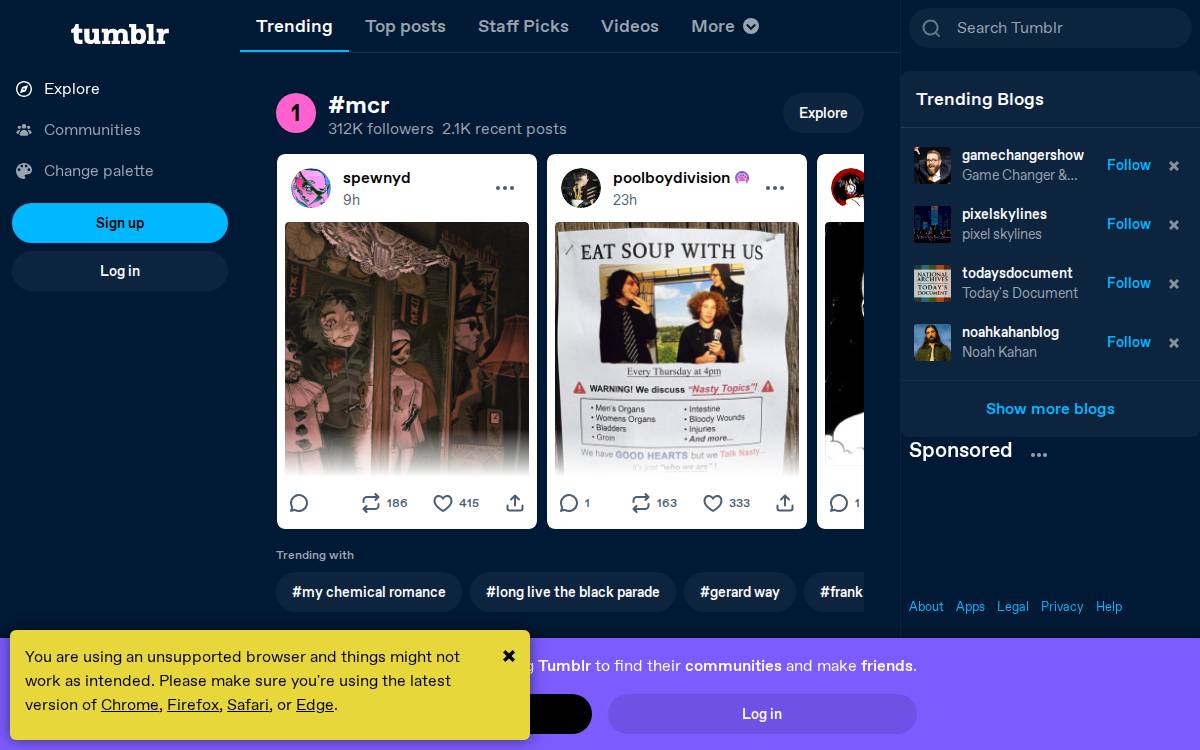
Task: Close the unsupported browser warning
Action: [509, 656]
